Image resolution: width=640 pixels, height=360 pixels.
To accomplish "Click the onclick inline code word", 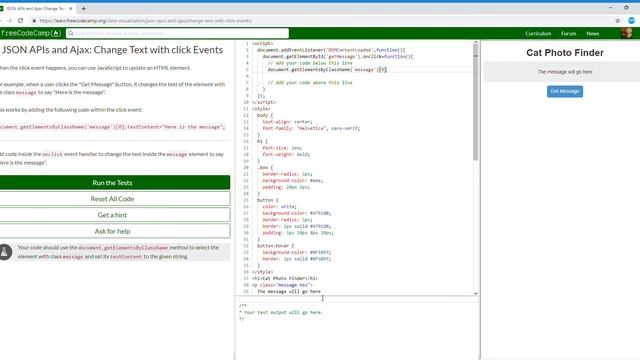I will (53, 154).
